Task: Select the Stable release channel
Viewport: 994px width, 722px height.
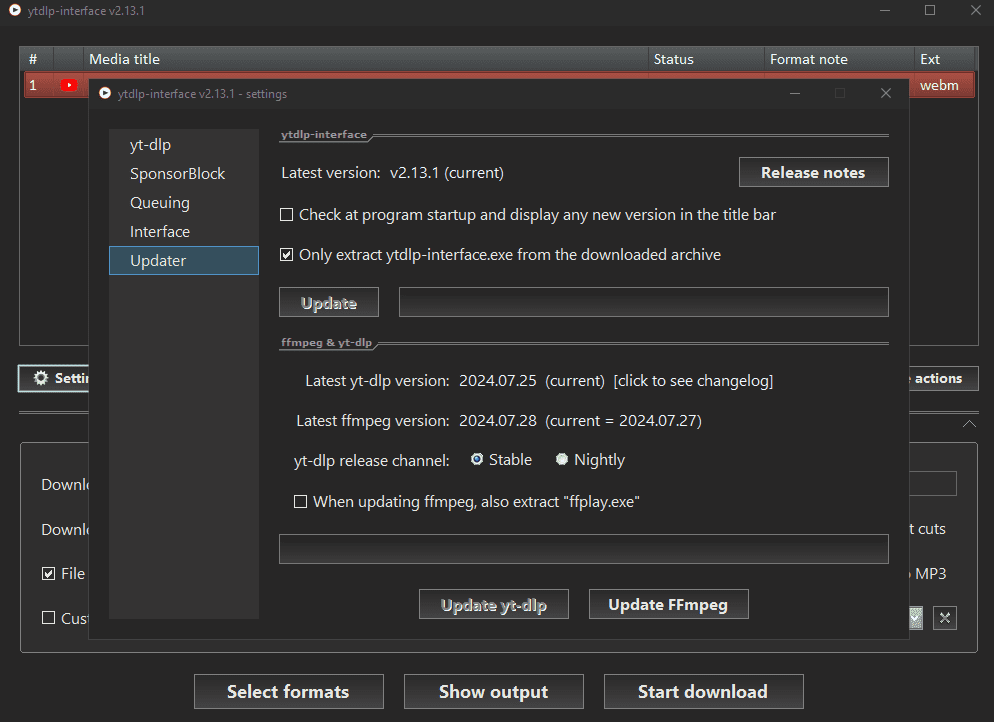Action: (x=477, y=459)
